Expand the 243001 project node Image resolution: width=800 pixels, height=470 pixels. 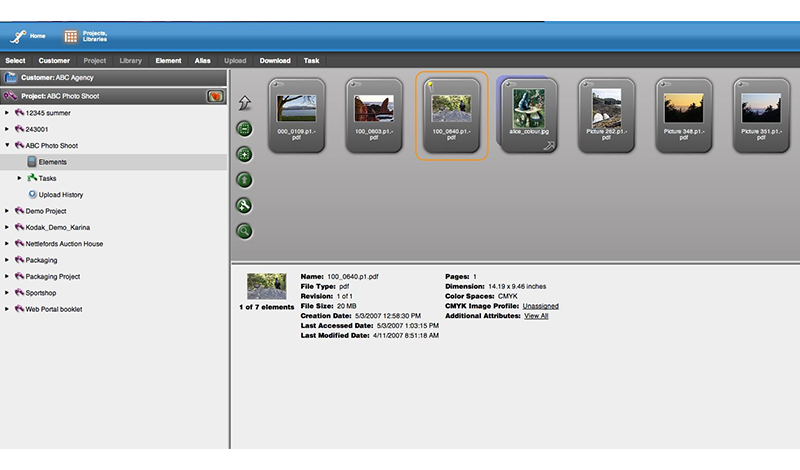7,129
